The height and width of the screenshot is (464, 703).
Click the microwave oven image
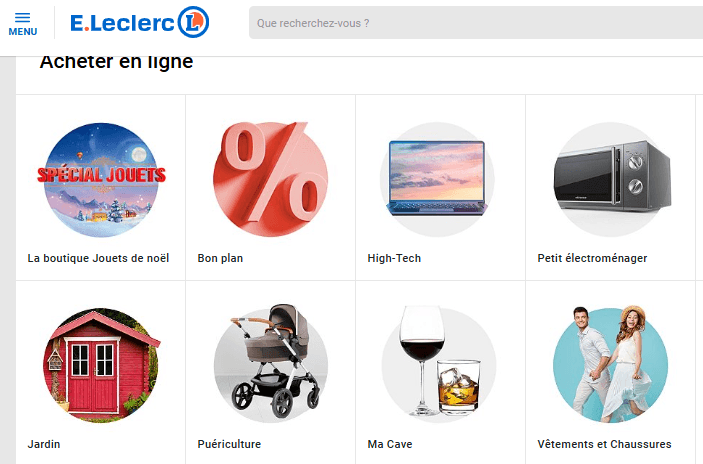tap(612, 179)
